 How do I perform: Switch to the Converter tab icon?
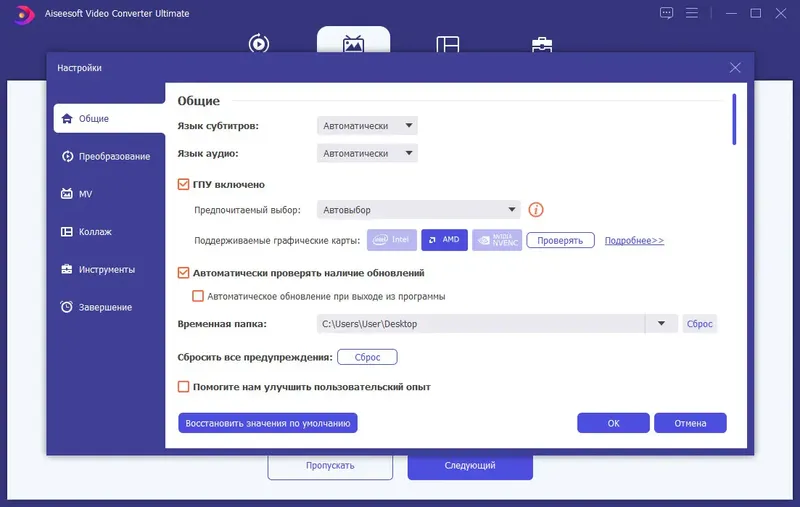(259, 43)
